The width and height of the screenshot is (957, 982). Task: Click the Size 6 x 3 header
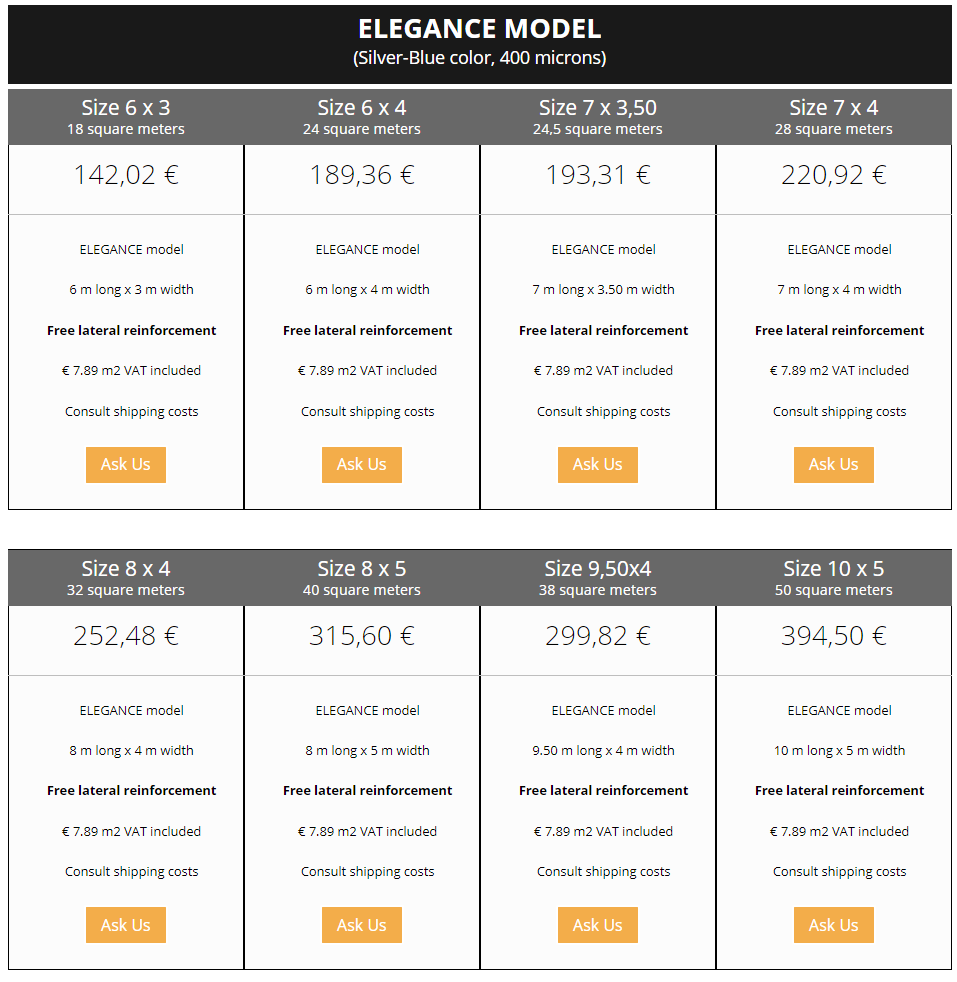coord(126,117)
